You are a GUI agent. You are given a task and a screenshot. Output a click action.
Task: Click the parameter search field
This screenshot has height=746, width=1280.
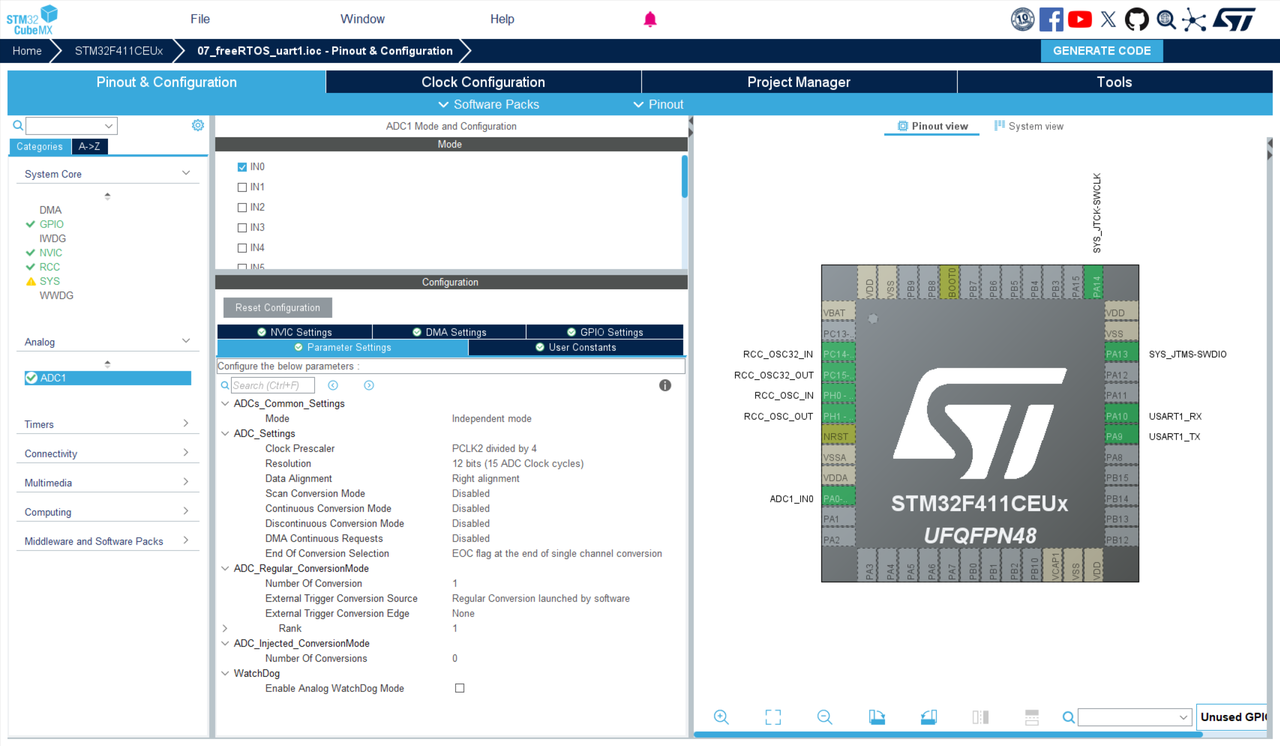coord(273,385)
